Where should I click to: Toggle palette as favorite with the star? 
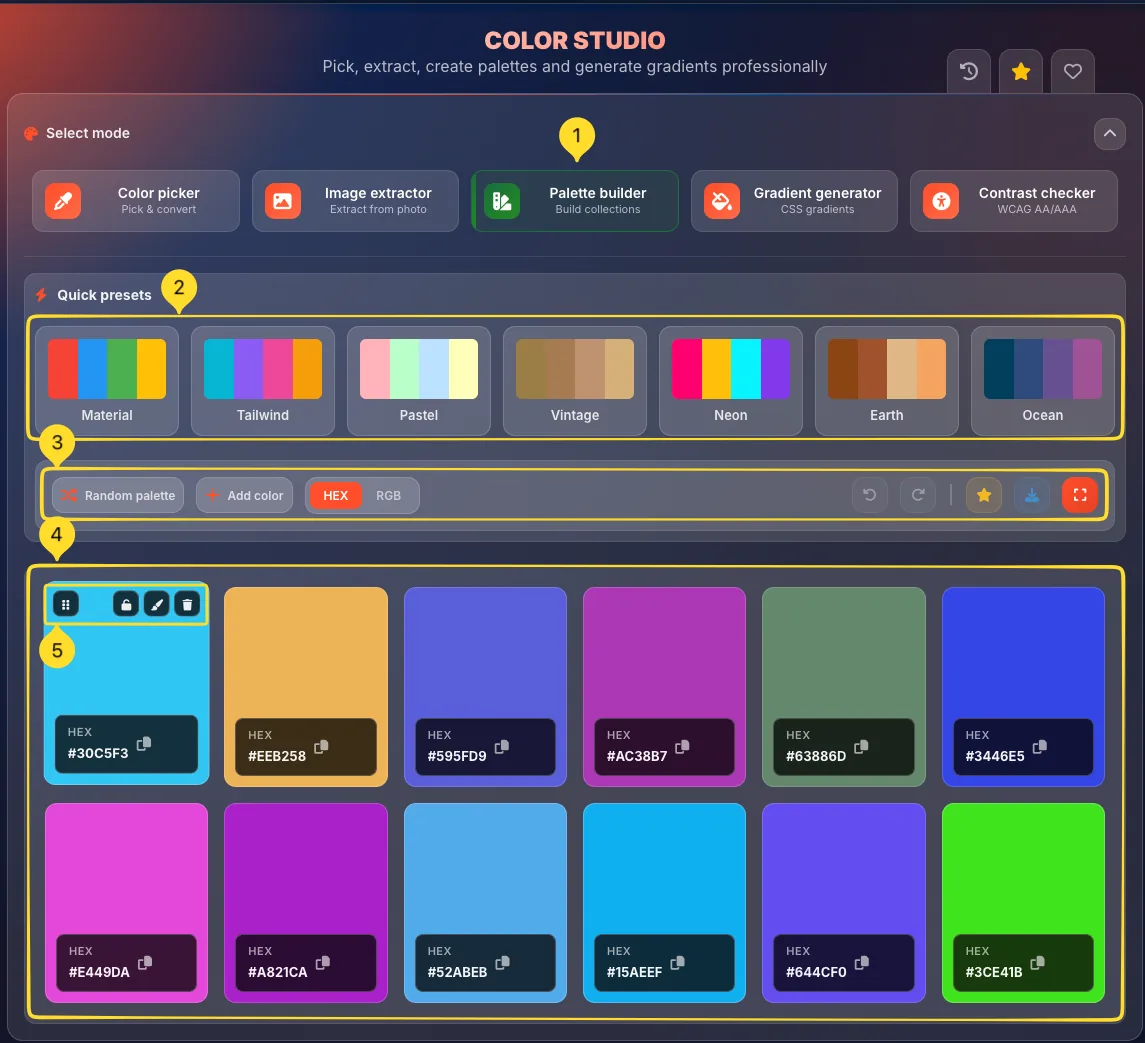(x=983, y=494)
